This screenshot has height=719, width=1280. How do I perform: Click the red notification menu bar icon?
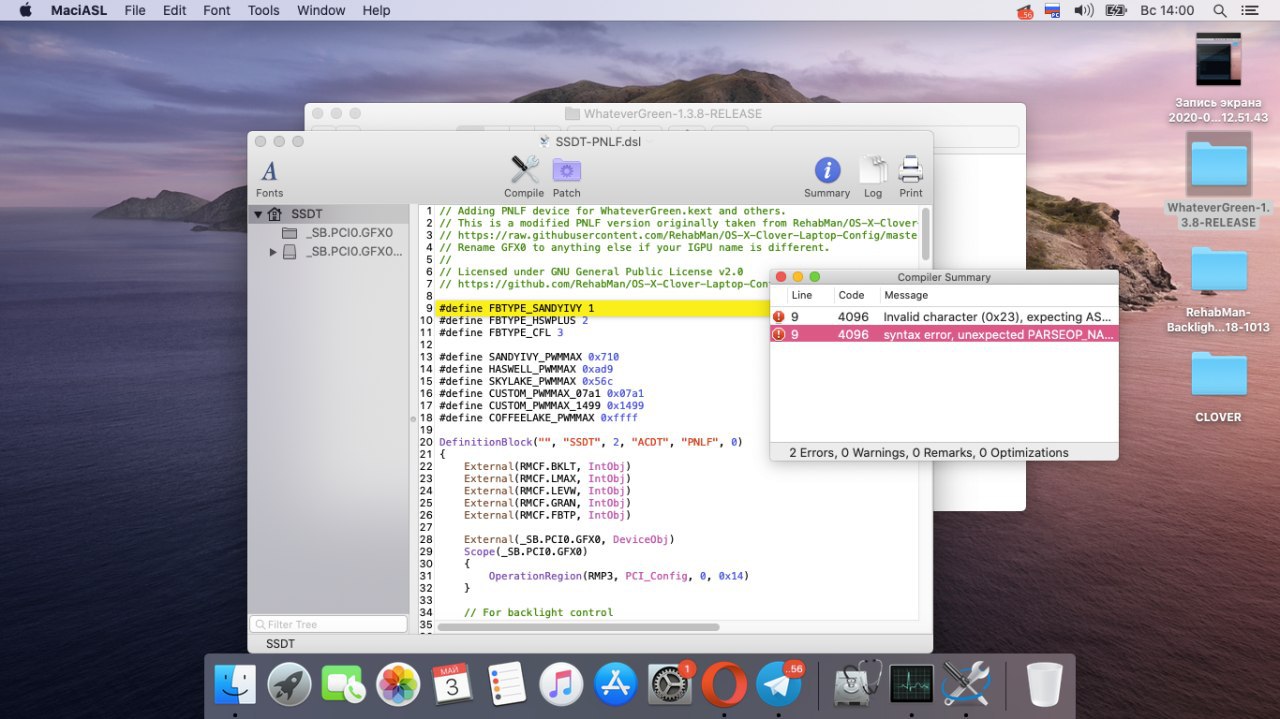pos(1025,11)
